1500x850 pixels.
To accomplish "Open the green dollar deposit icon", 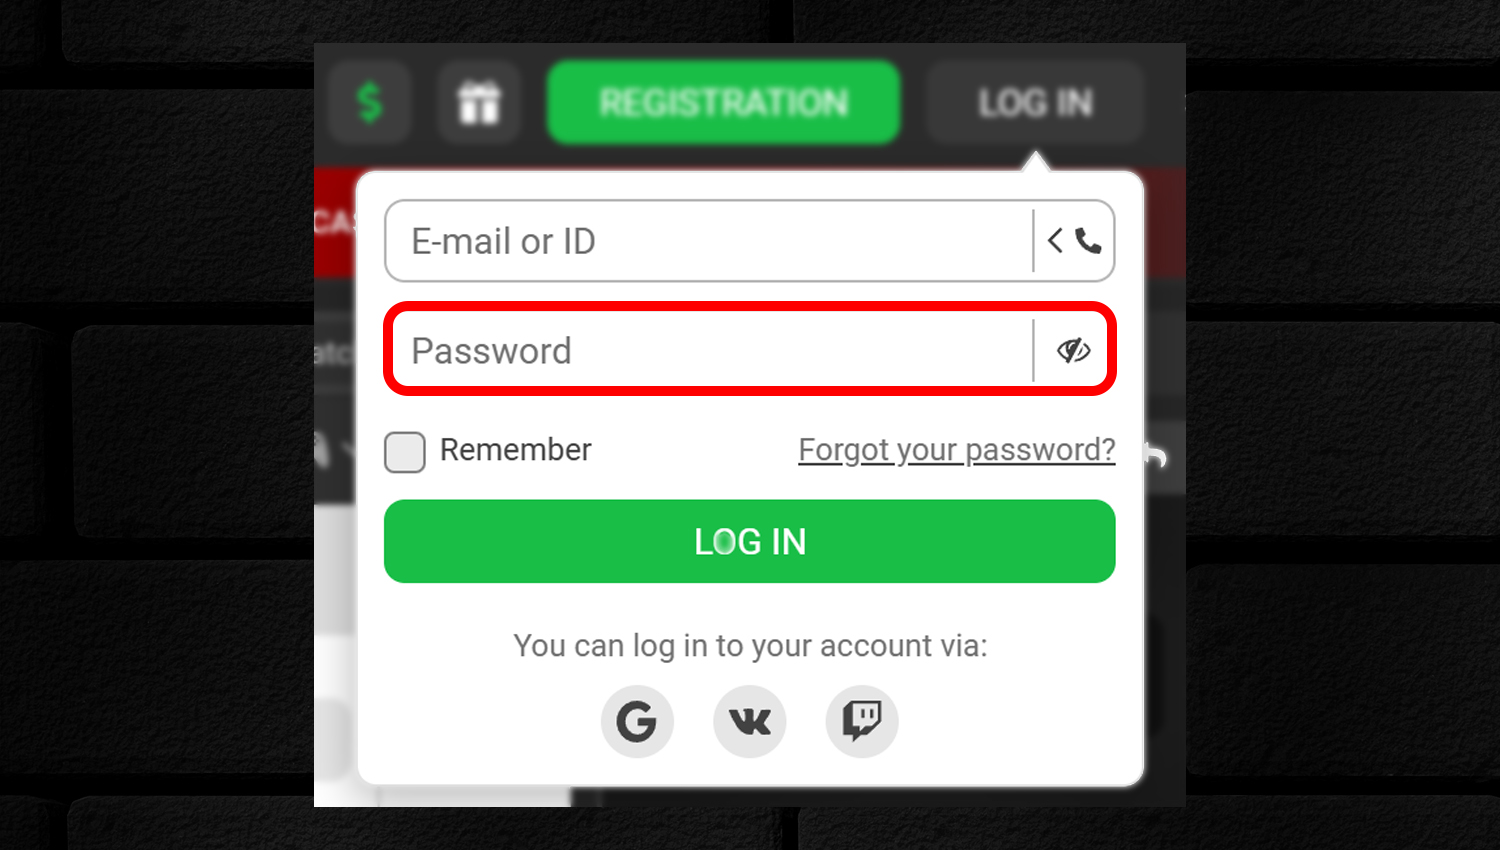I will [370, 102].
